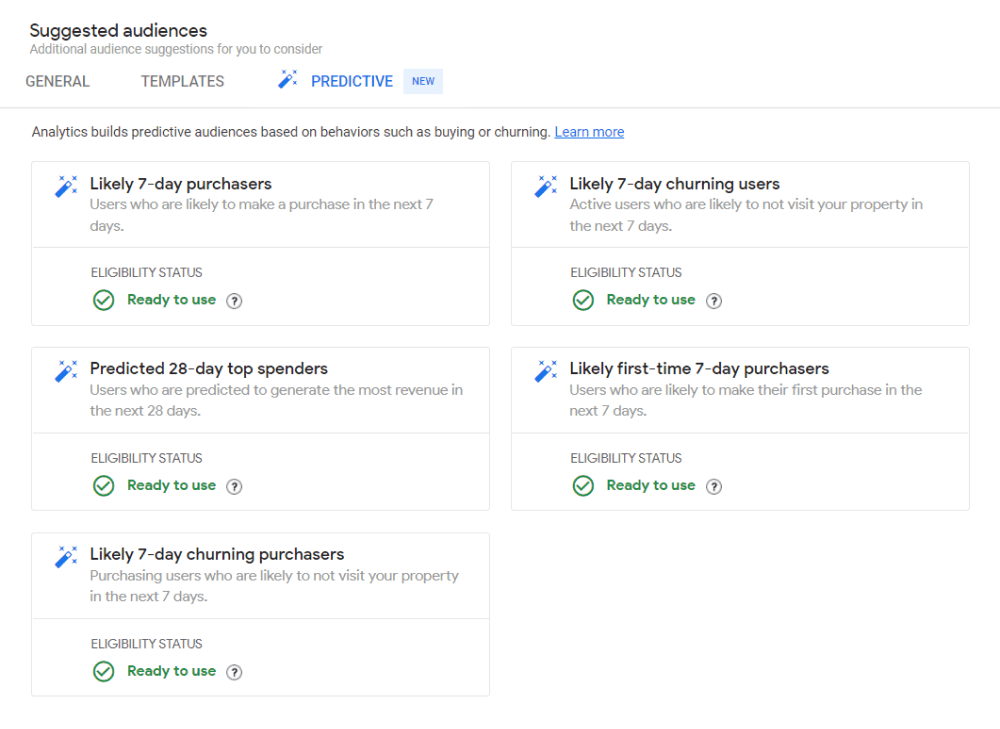Click the NEW badge next to Predictive

(x=423, y=81)
